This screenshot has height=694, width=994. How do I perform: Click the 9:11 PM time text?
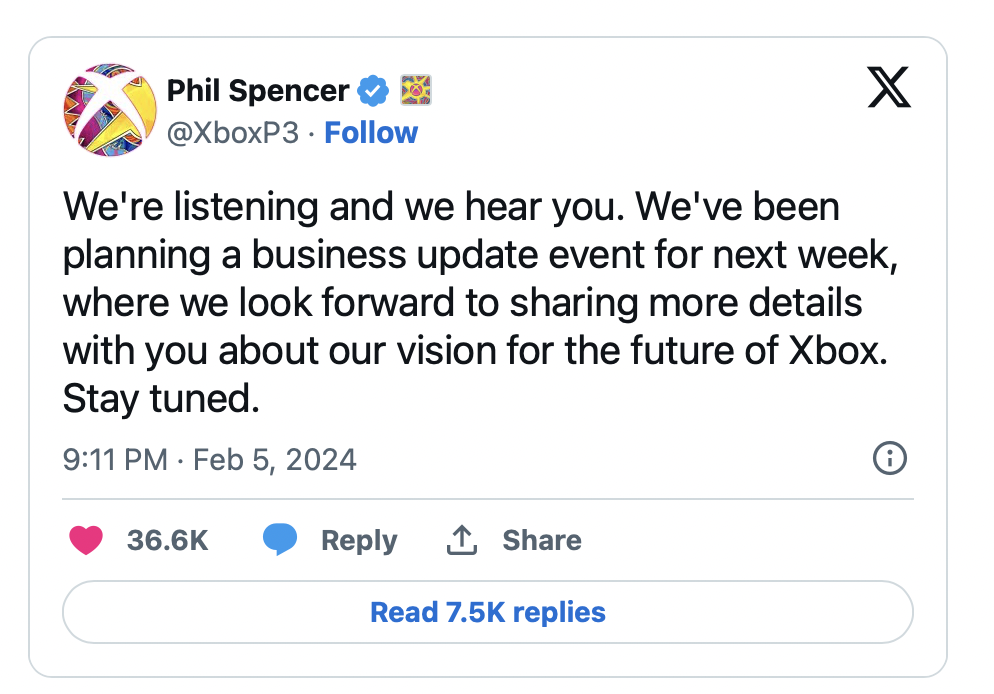coord(114,460)
